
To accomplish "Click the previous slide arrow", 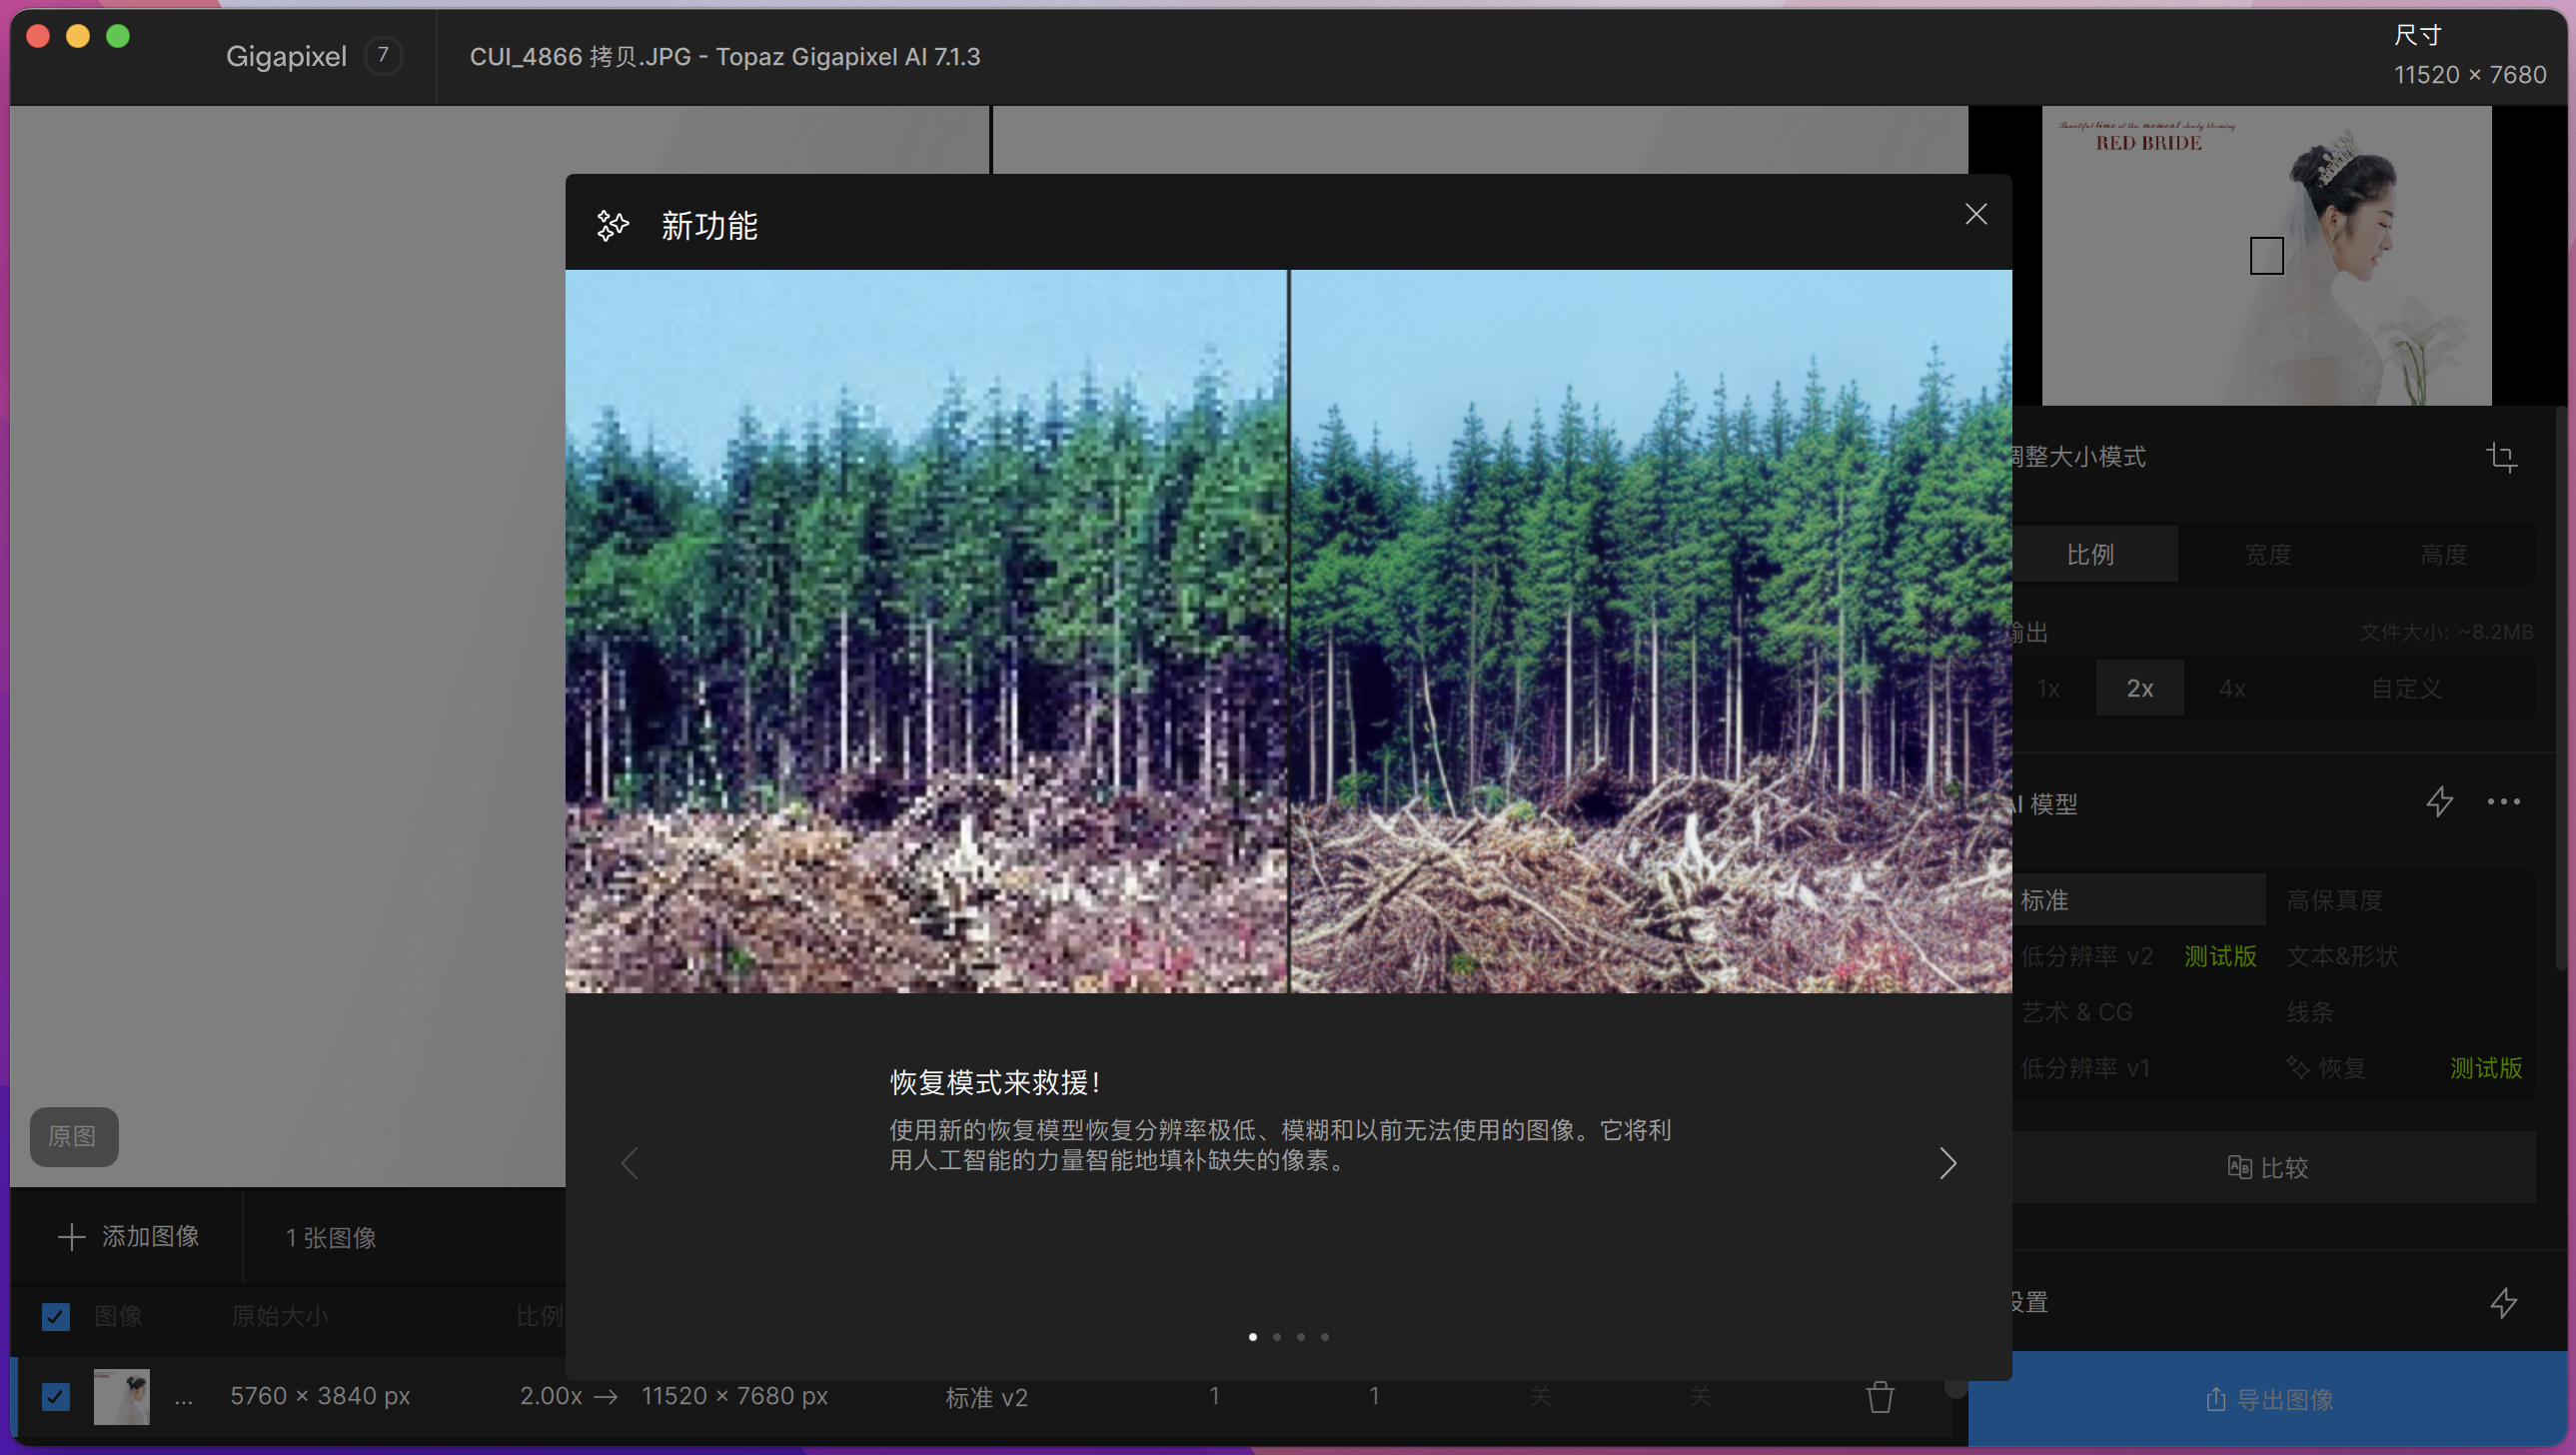I will coord(629,1162).
